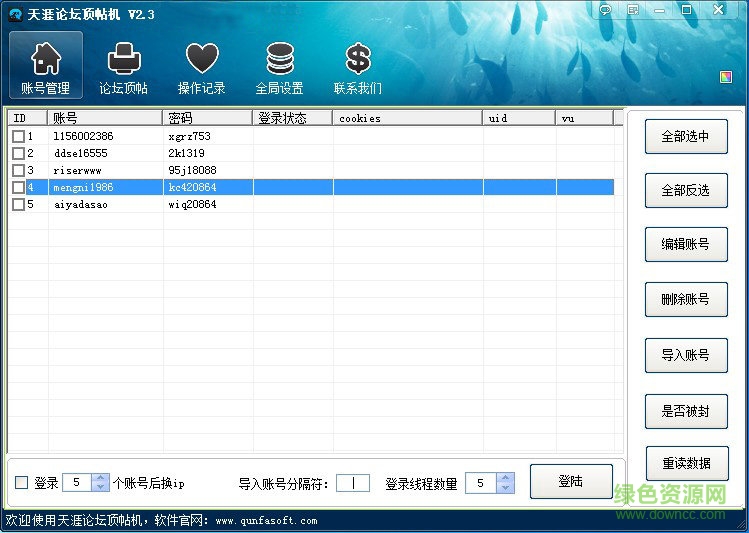This screenshot has width=749, height=533.
Task: Click the app logo in title bar
Action: [15, 14]
